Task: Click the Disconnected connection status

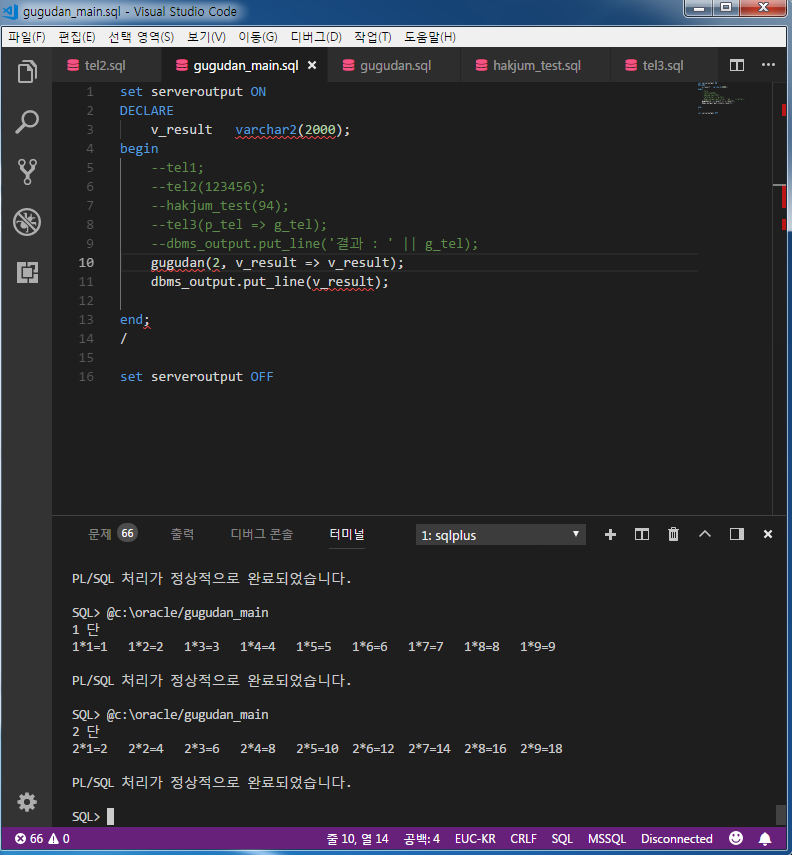Action: pyautogui.click(x=676, y=839)
